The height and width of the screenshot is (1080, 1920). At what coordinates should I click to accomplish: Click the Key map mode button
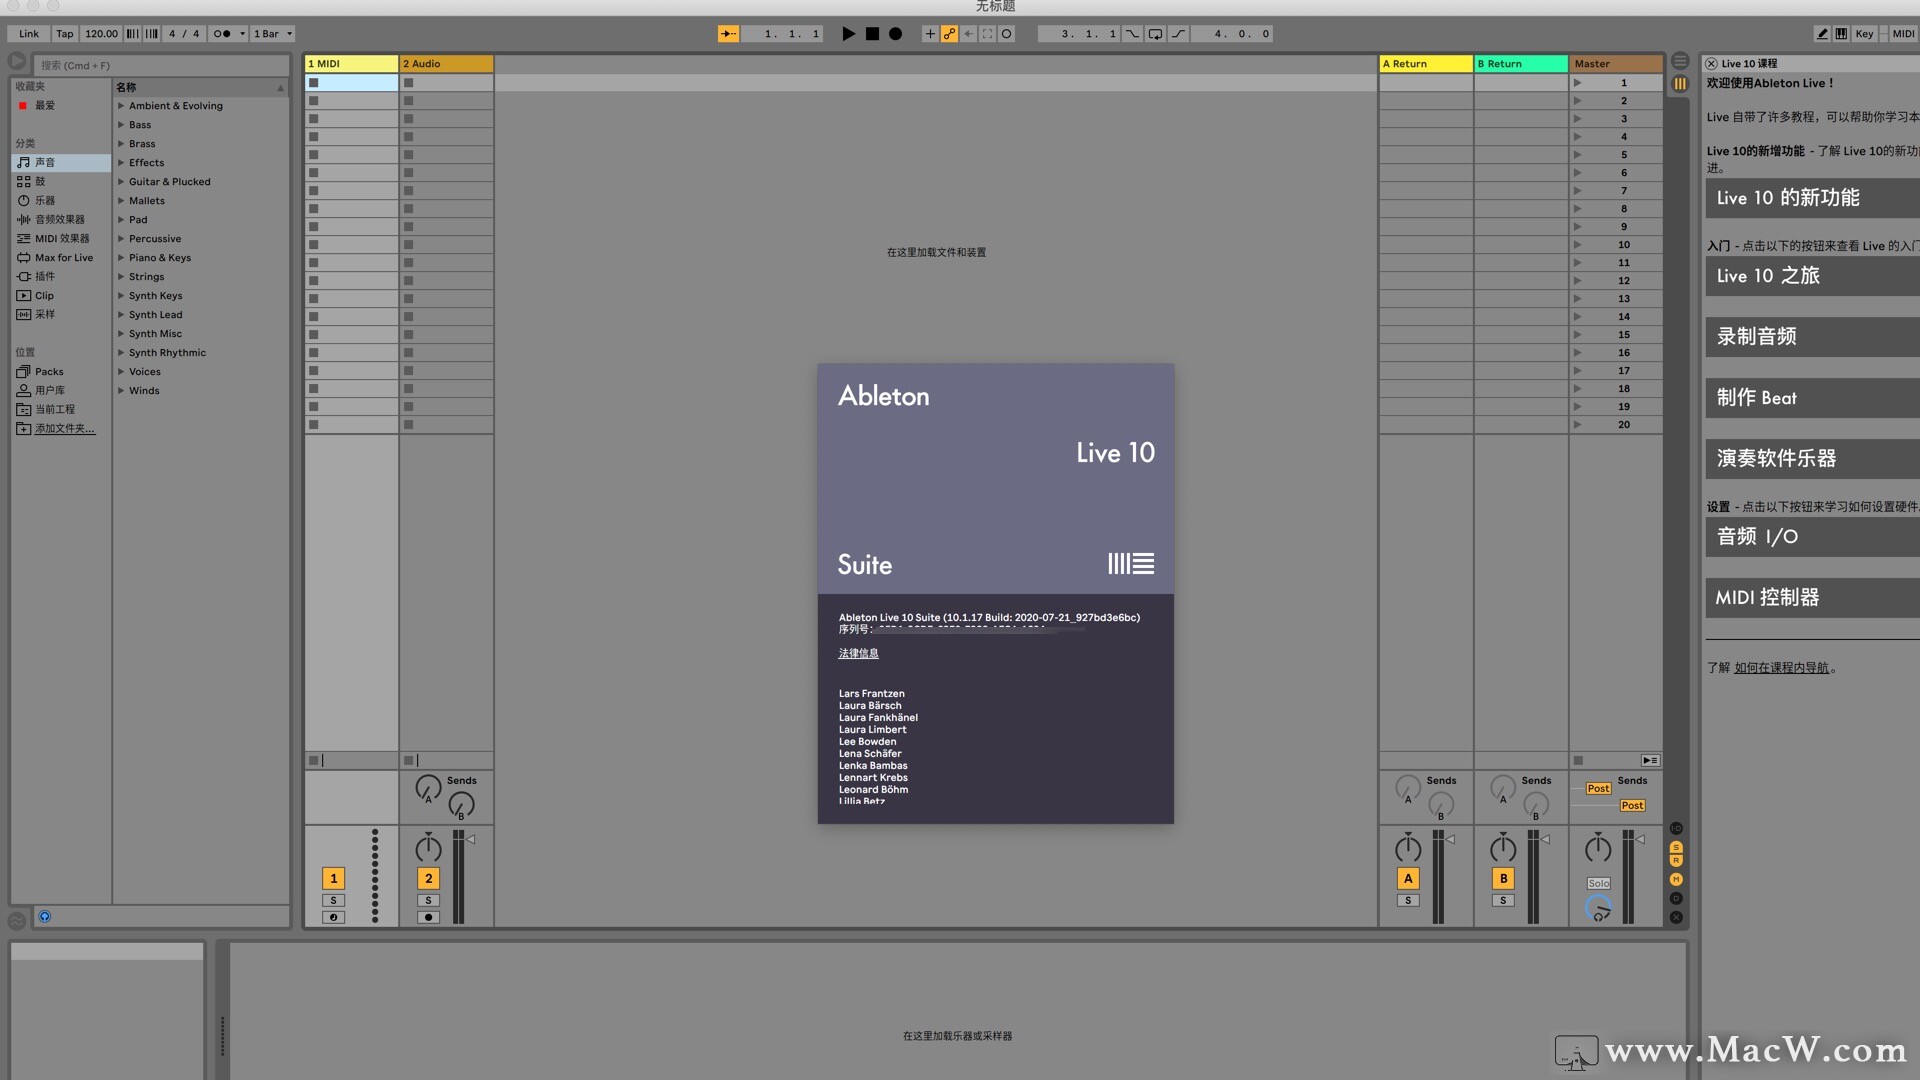pyautogui.click(x=1864, y=33)
